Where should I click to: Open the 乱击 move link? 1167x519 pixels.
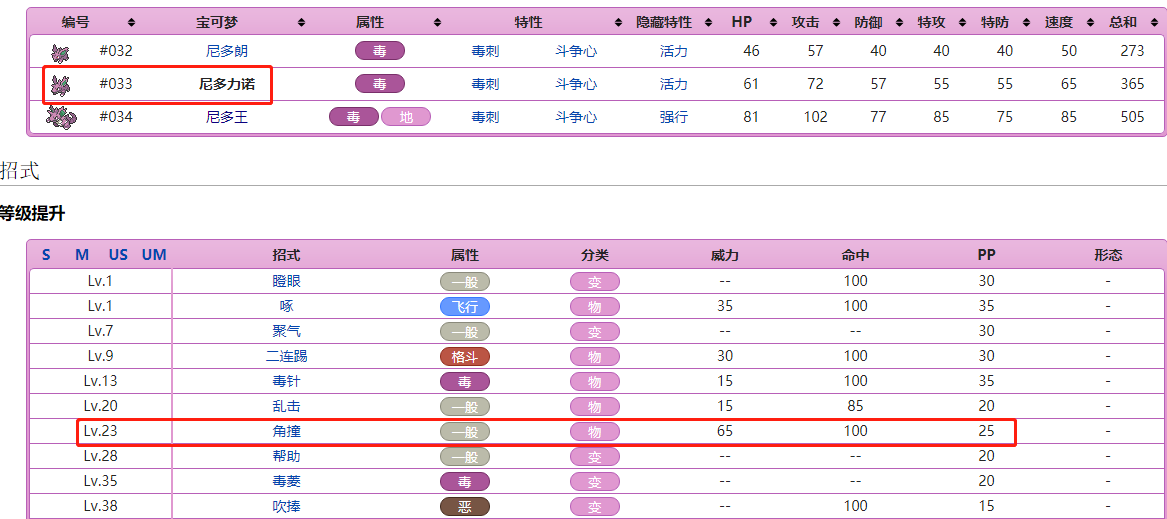point(287,407)
